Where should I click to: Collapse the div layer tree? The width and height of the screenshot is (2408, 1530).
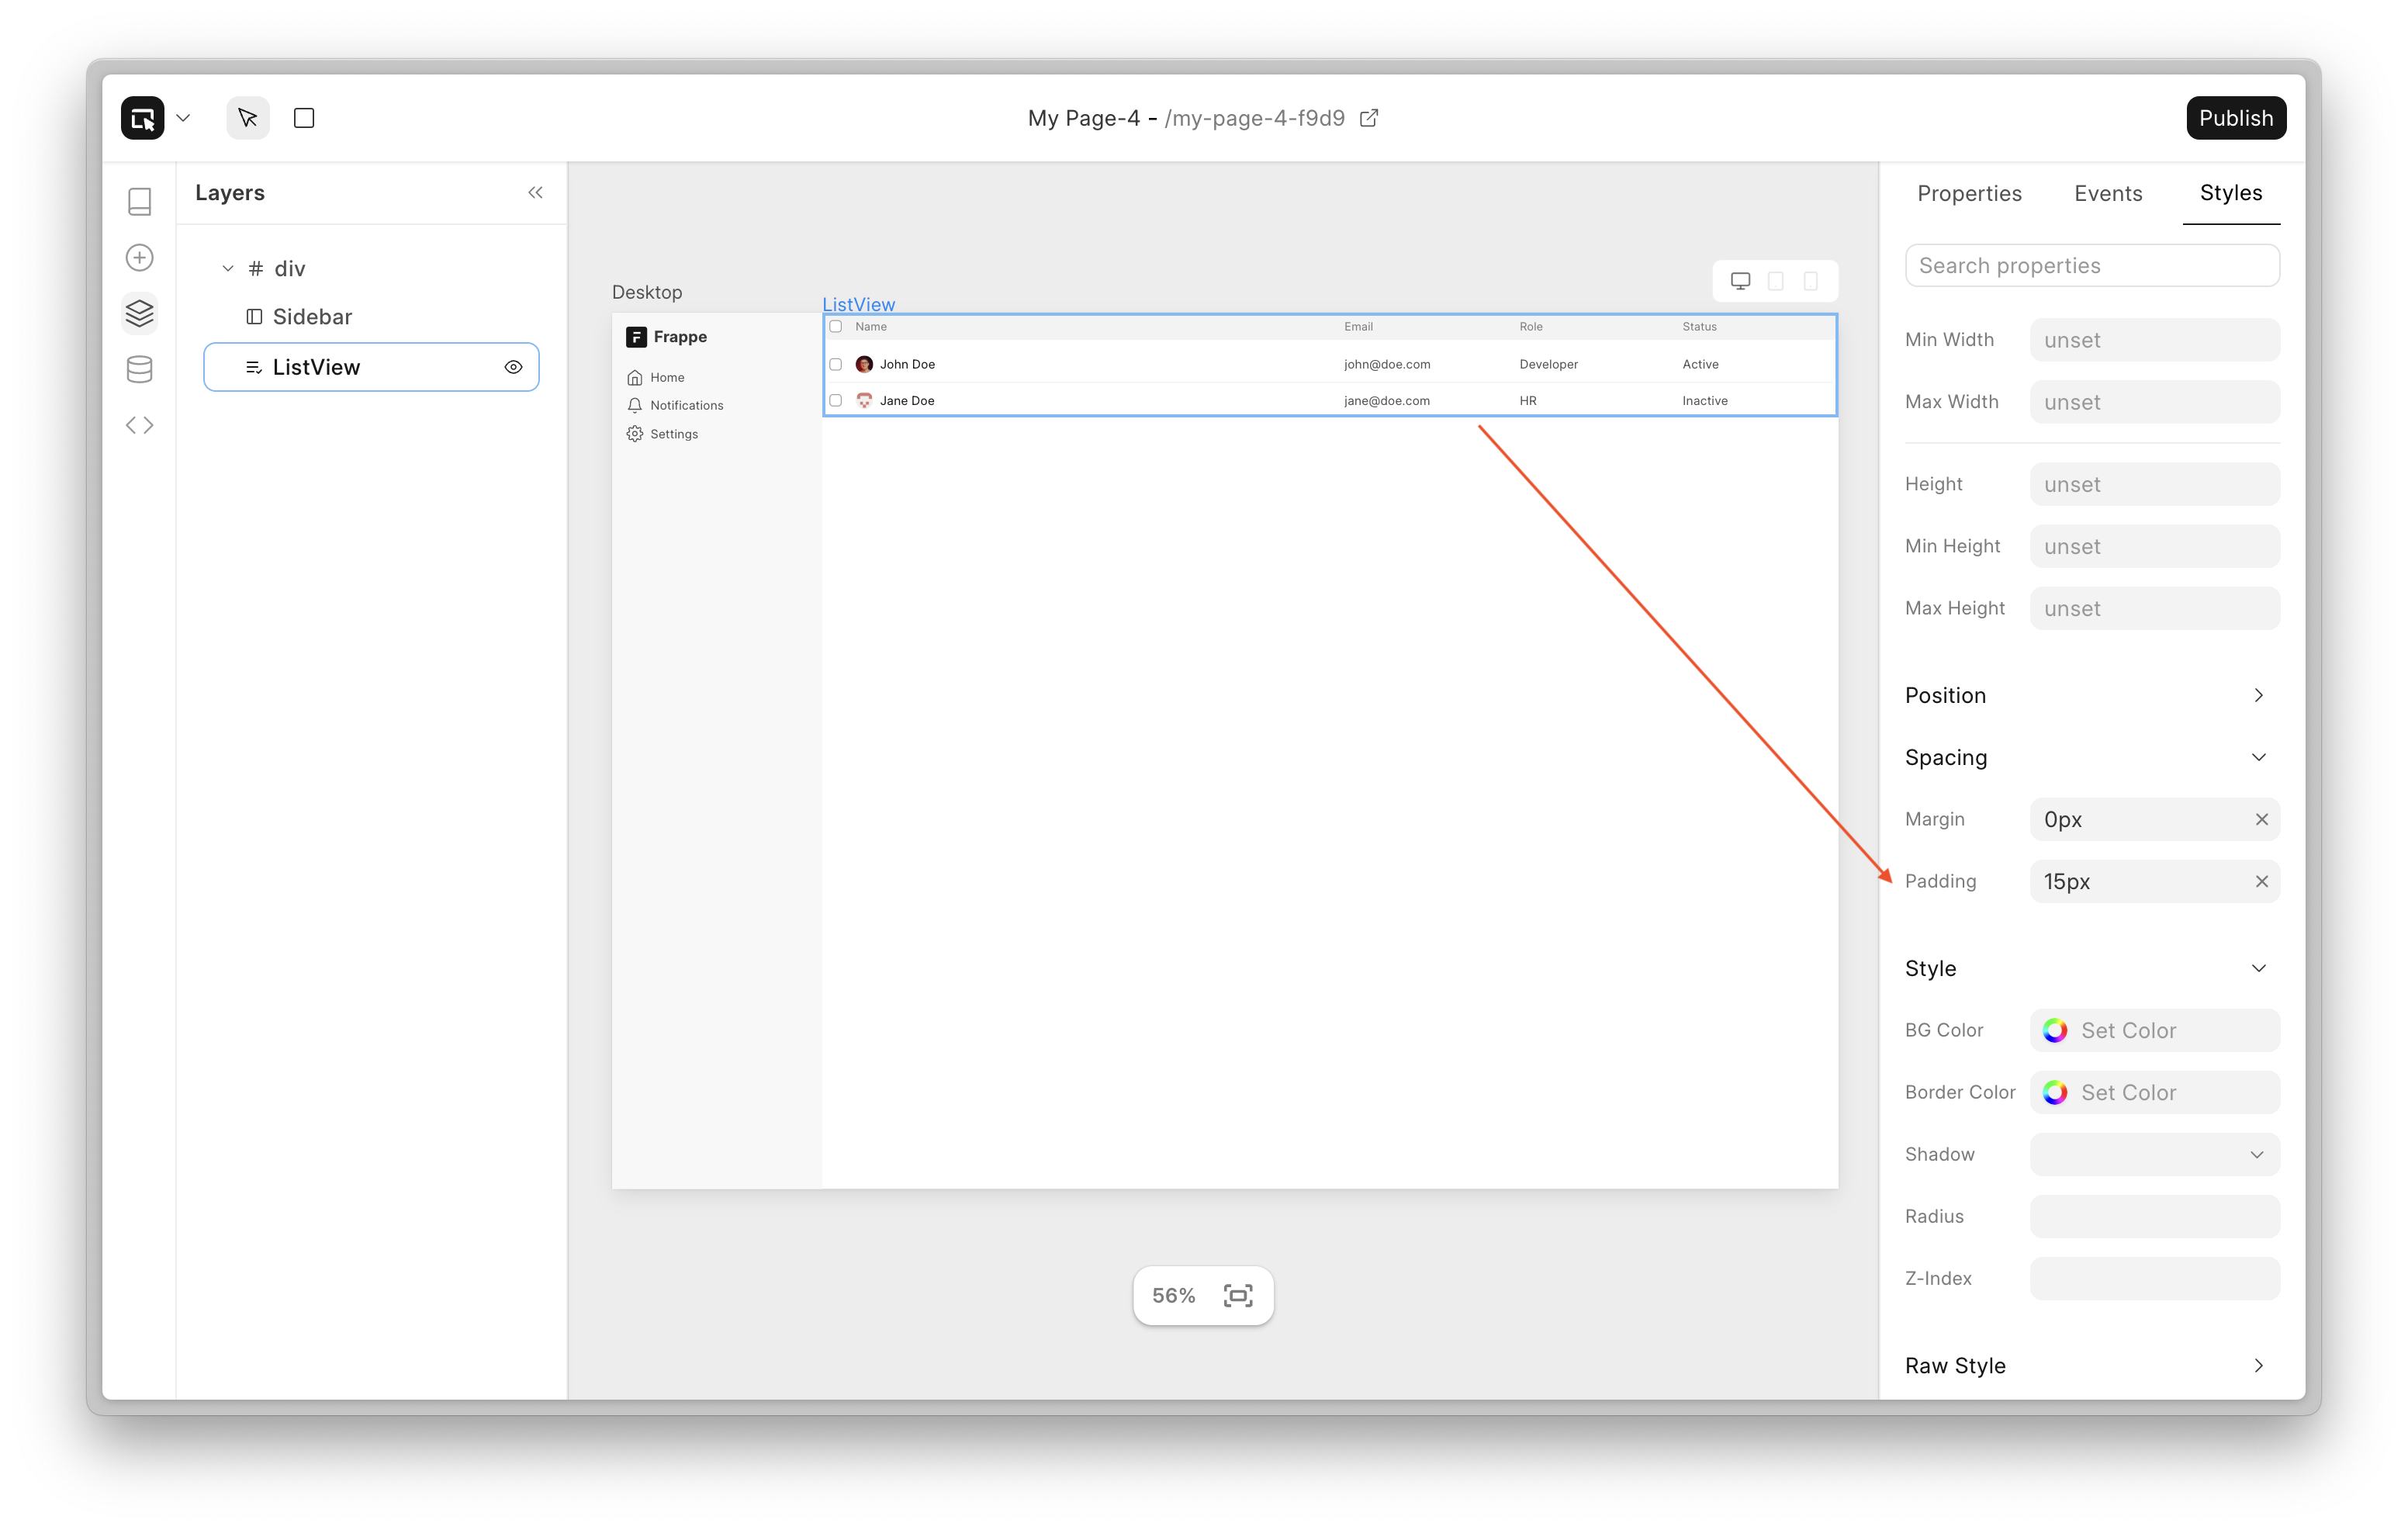(x=228, y=268)
